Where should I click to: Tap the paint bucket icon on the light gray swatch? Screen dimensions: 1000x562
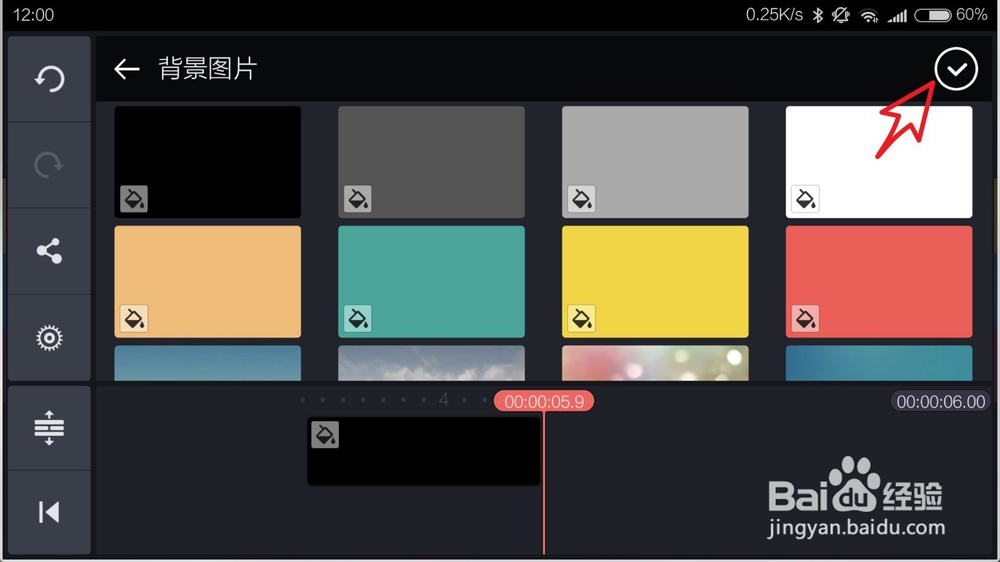pos(582,199)
